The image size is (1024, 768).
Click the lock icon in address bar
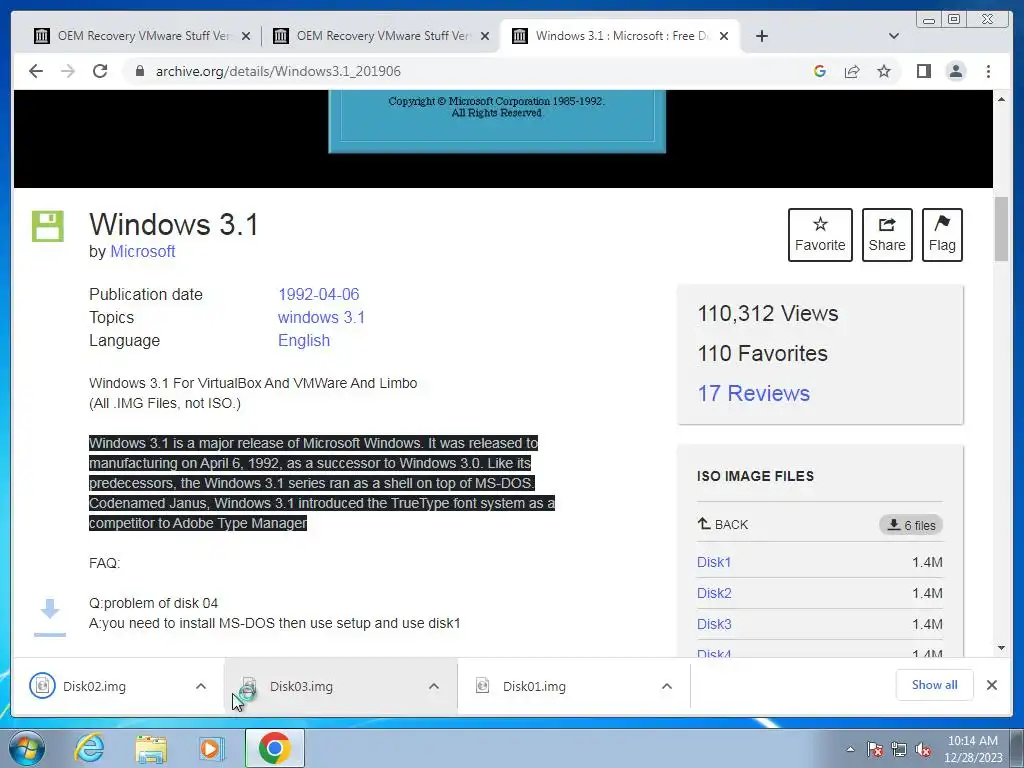tap(139, 71)
